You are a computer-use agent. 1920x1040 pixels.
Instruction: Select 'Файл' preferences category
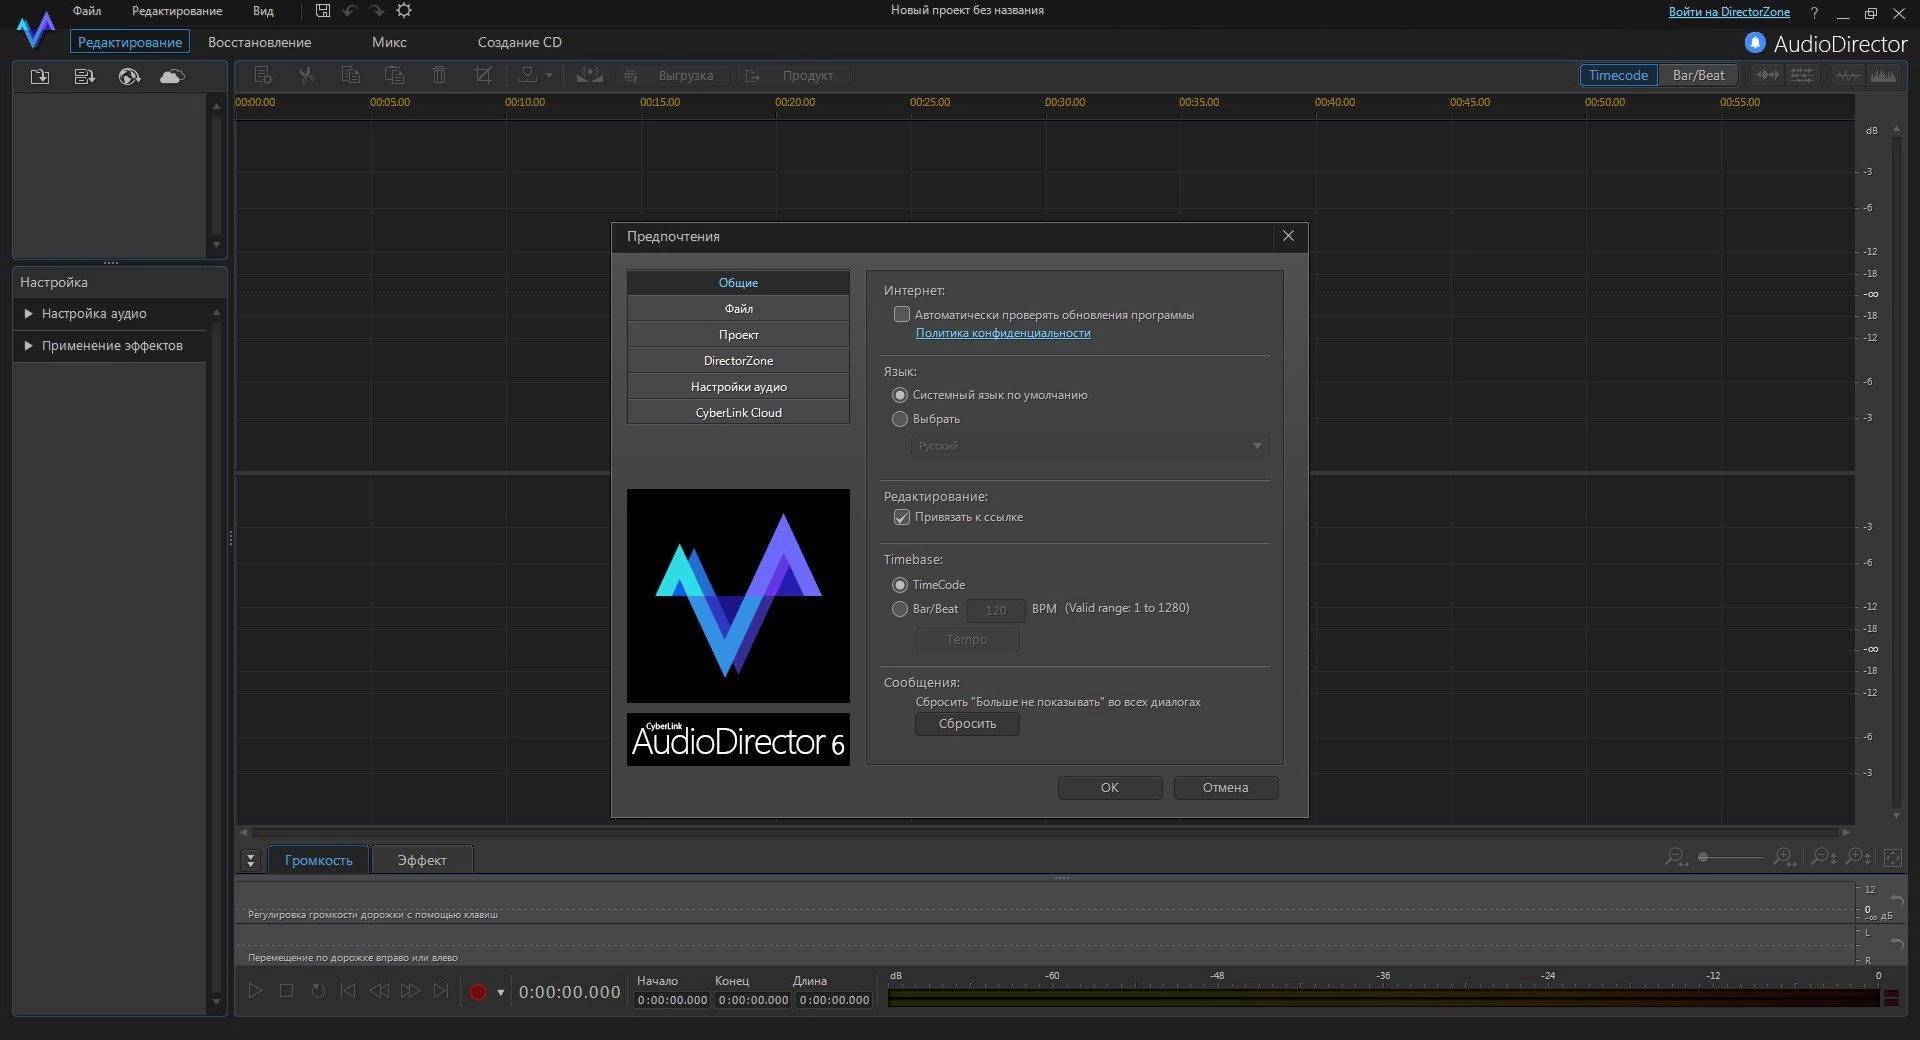[738, 309]
